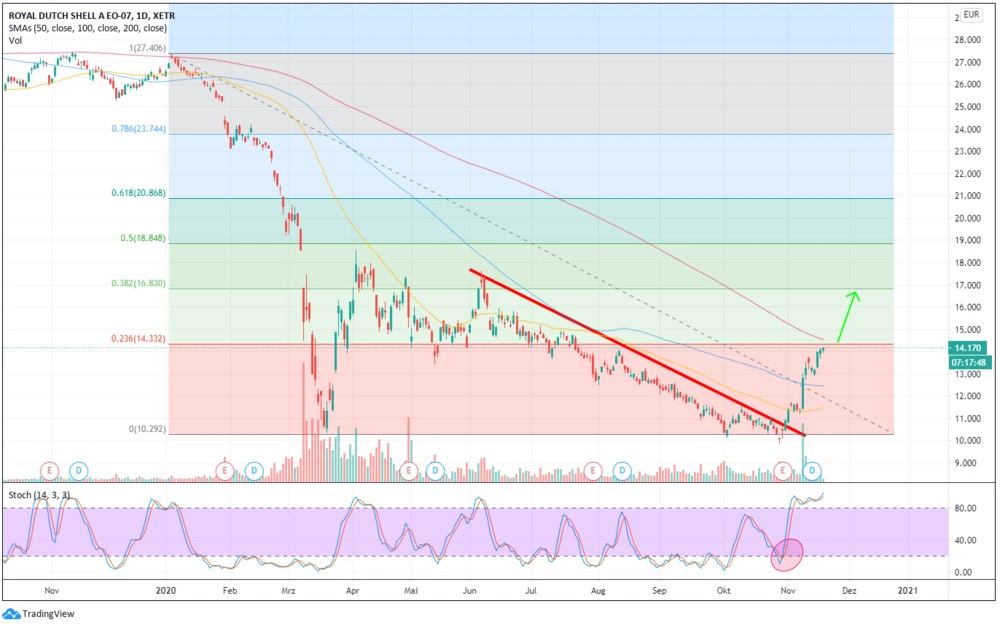
Task: Select the Fibonacci level 0.618(20.868) label
Action: [138, 193]
